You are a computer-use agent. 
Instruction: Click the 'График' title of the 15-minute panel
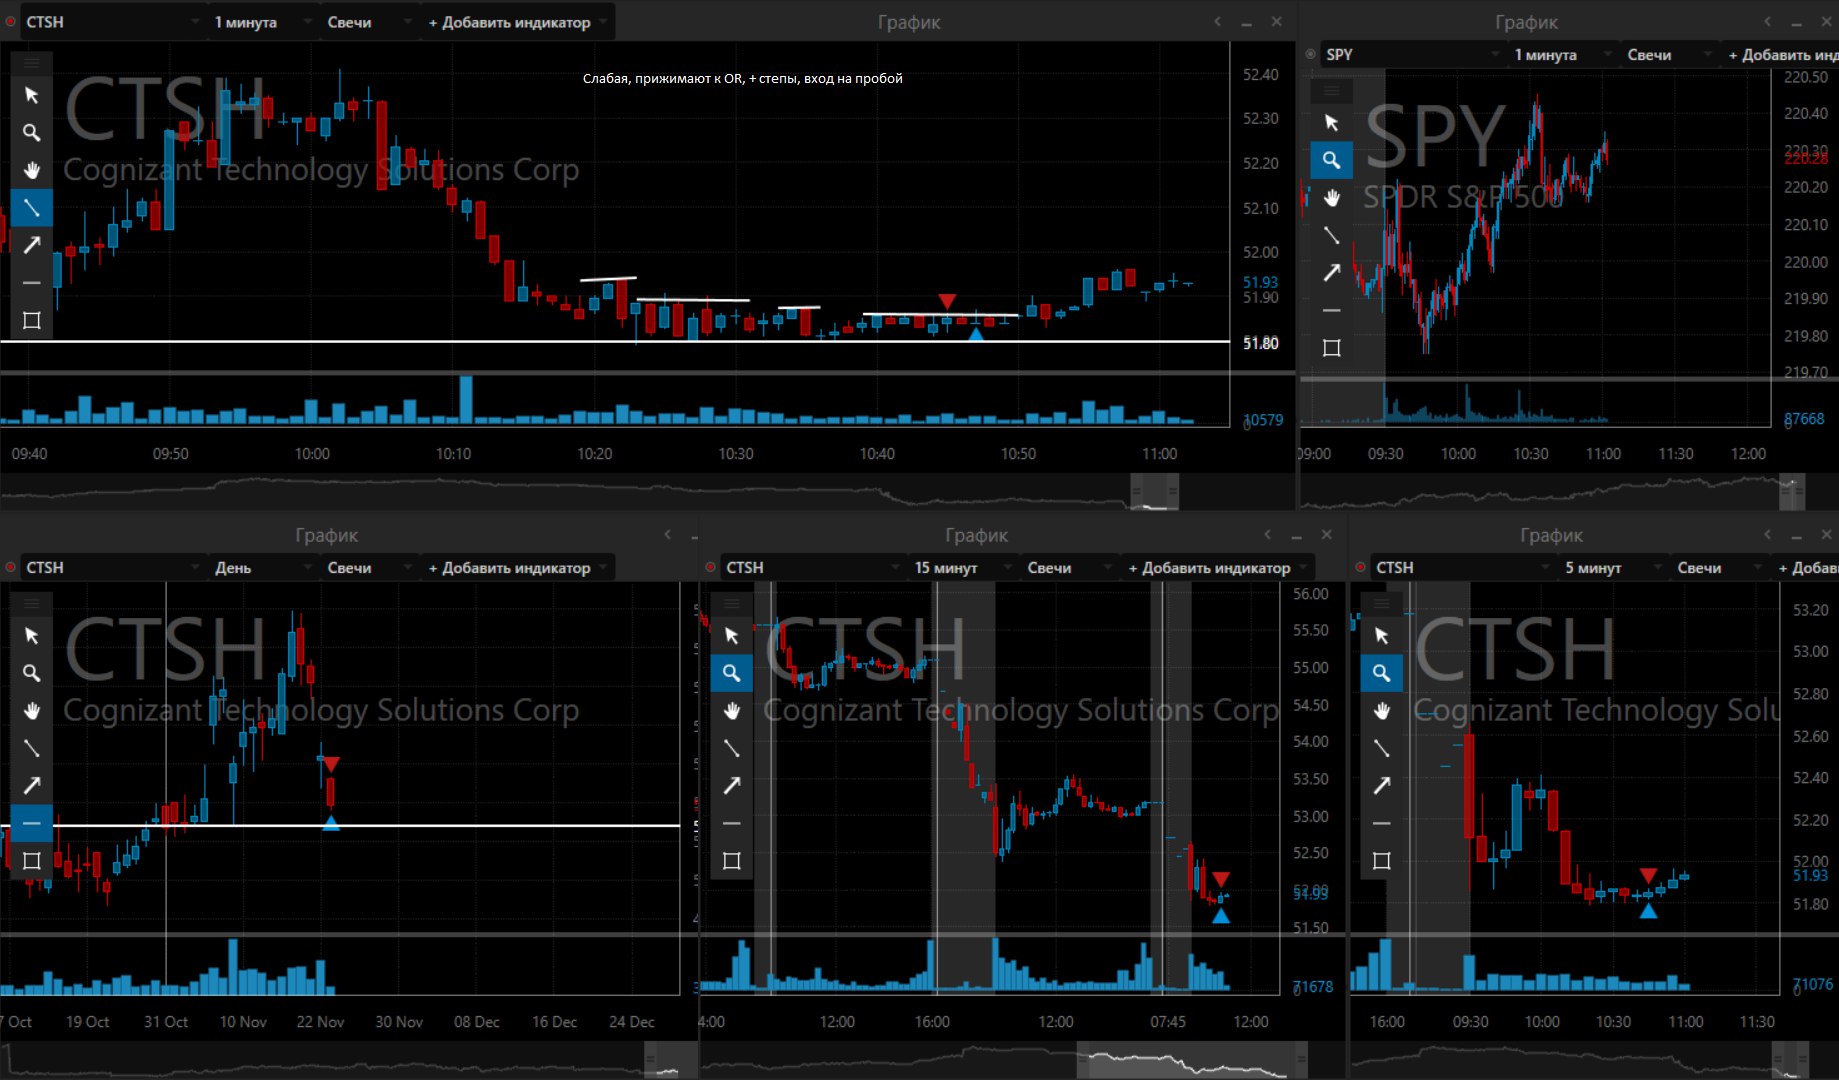point(976,535)
